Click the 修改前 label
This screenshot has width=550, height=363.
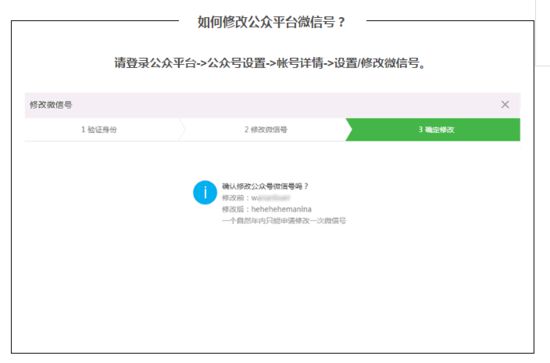[x=233, y=198]
